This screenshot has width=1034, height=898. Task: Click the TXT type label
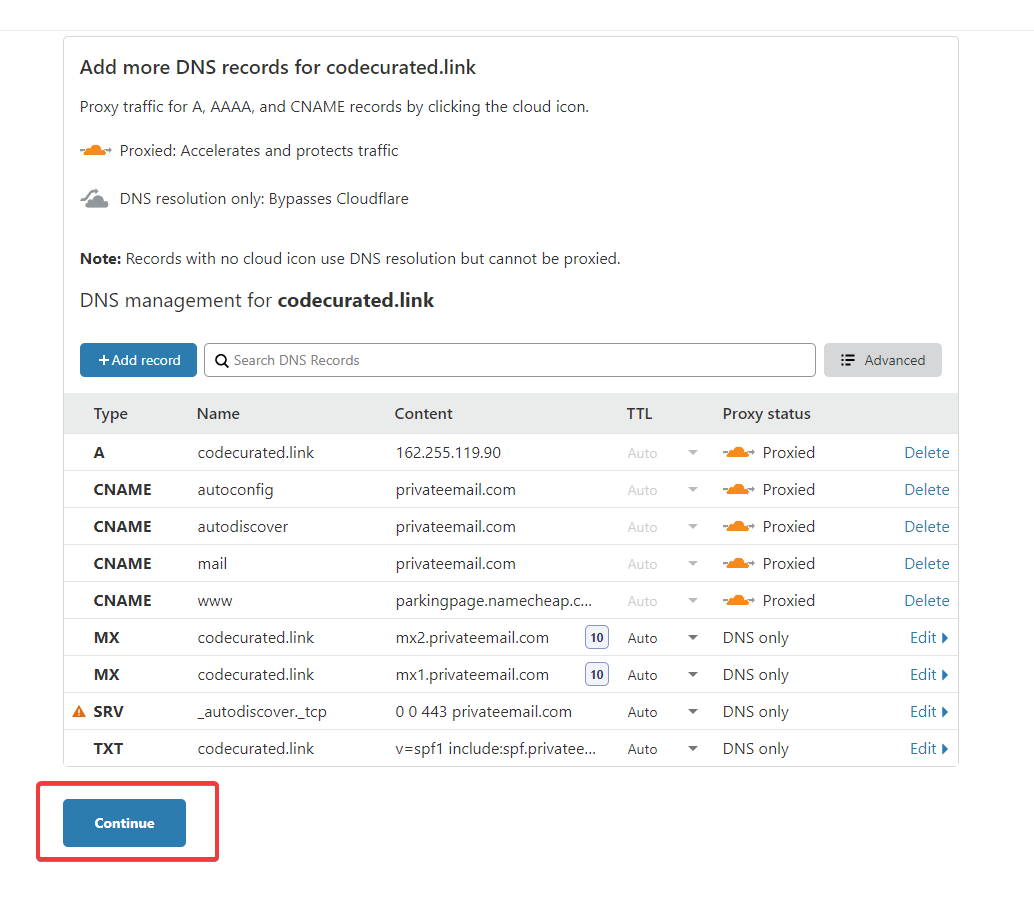pyautogui.click(x=108, y=748)
